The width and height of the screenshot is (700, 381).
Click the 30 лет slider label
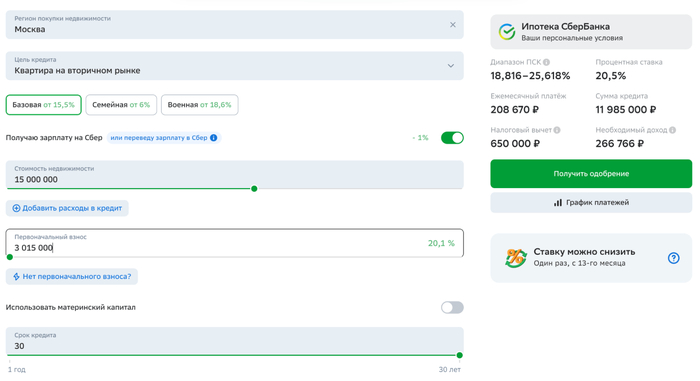[x=450, y=370]
